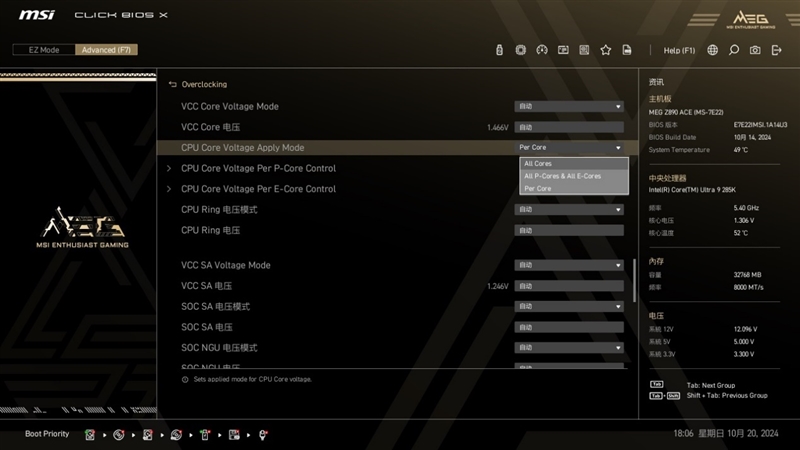Open the board explorer icon
Viewport: 800px width, 450px height.
[584, 50]
